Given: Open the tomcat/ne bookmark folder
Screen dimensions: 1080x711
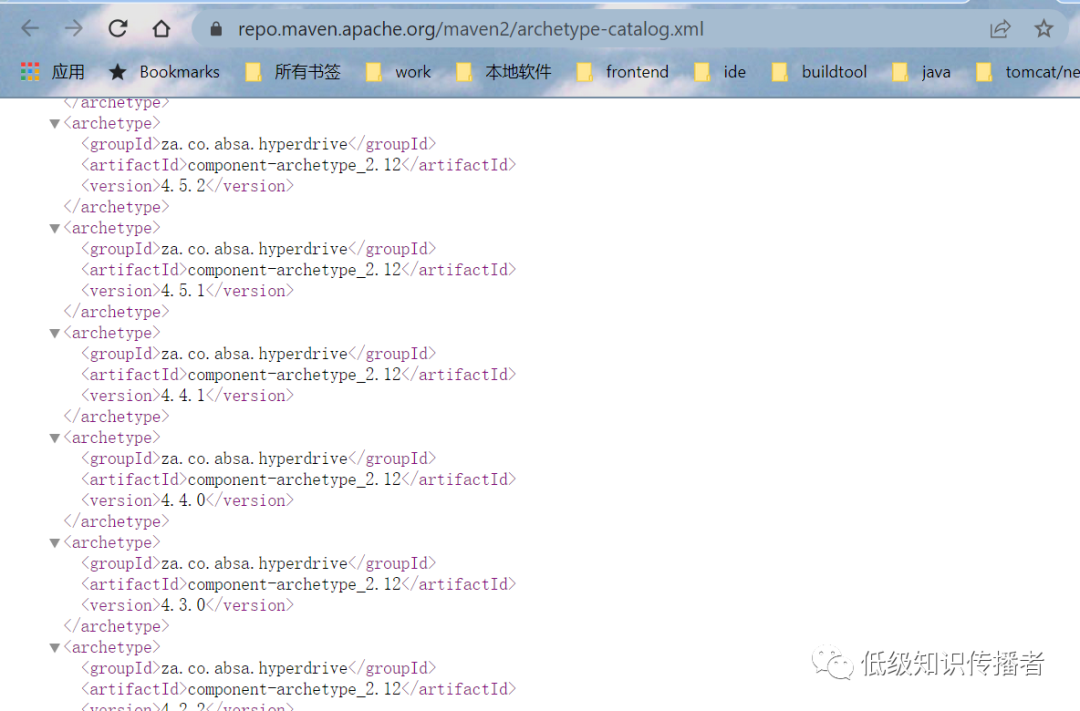Looking at the screenshot, I should pos(1028,72).
